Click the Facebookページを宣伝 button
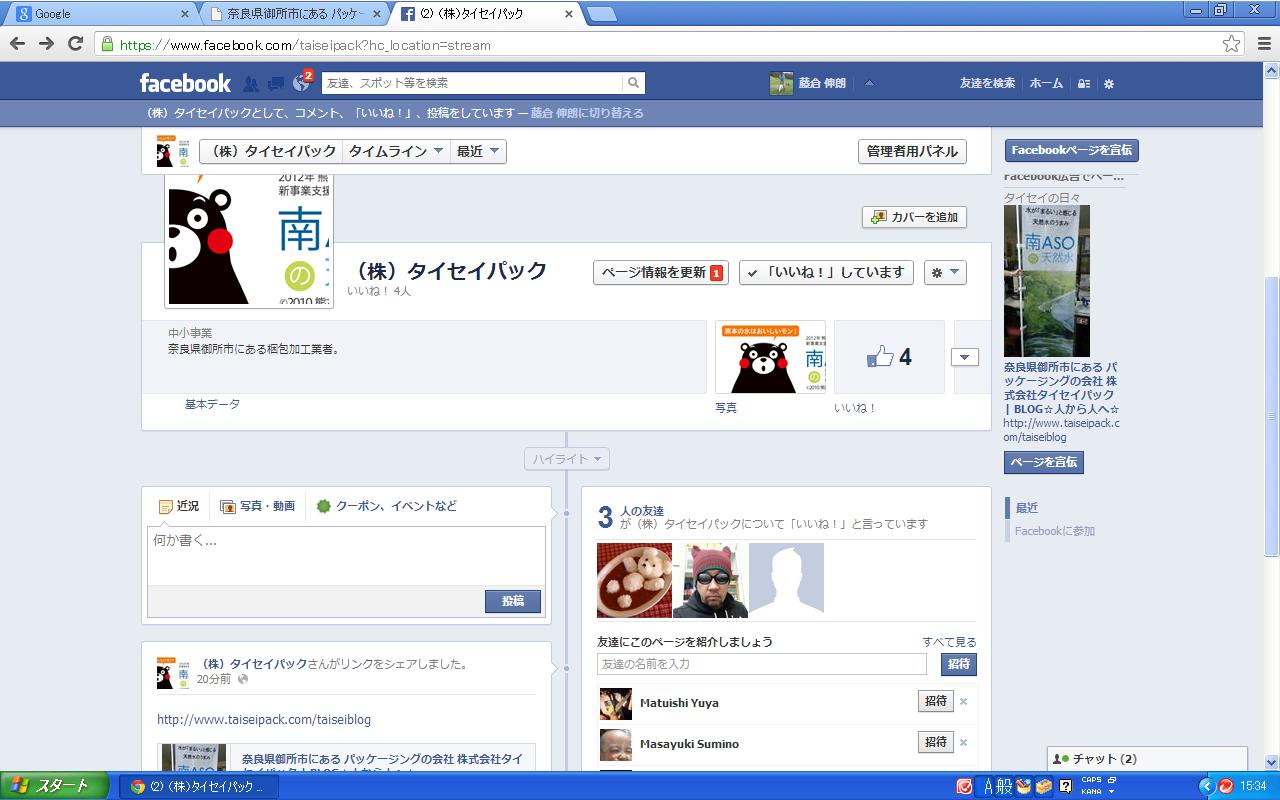This screenshot has width=1280, height=800. pos(1071,150)
